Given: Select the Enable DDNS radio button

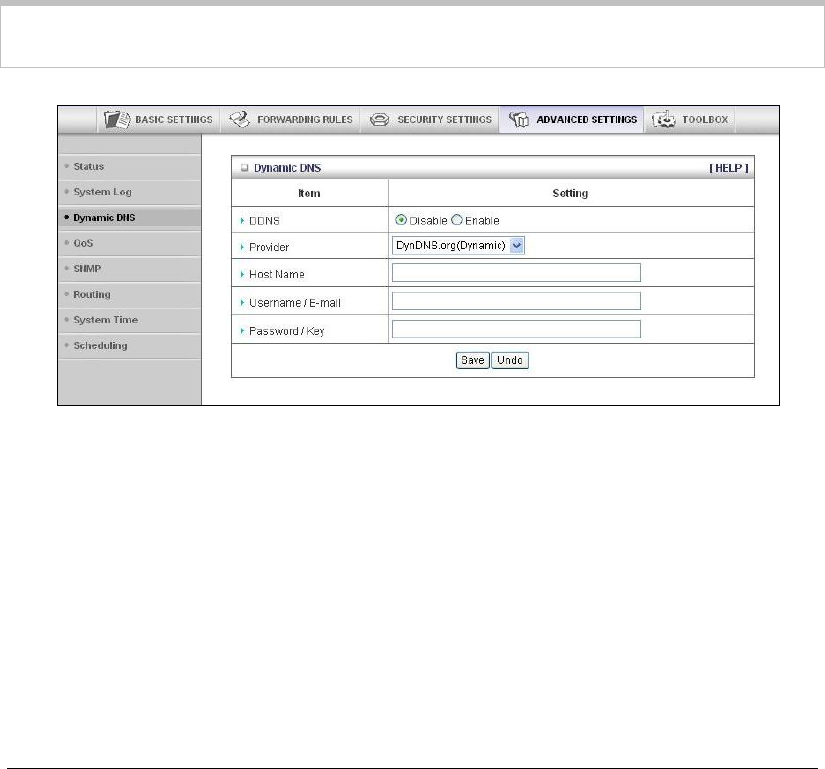Looking at the screenshot, I should click(457, 220).
